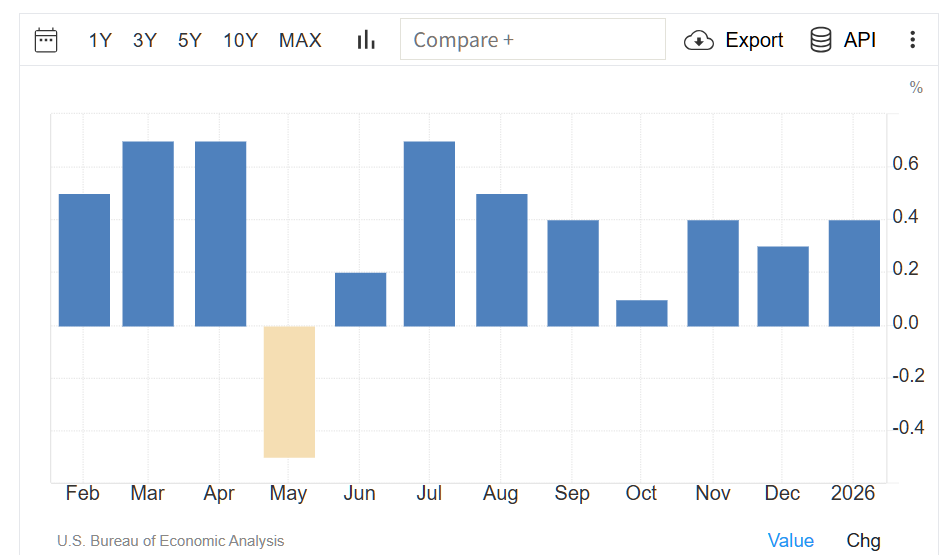Viewport: 945px width, 555px height.
Task: Click the Compare + input field
Action: (x=532, y=40)
